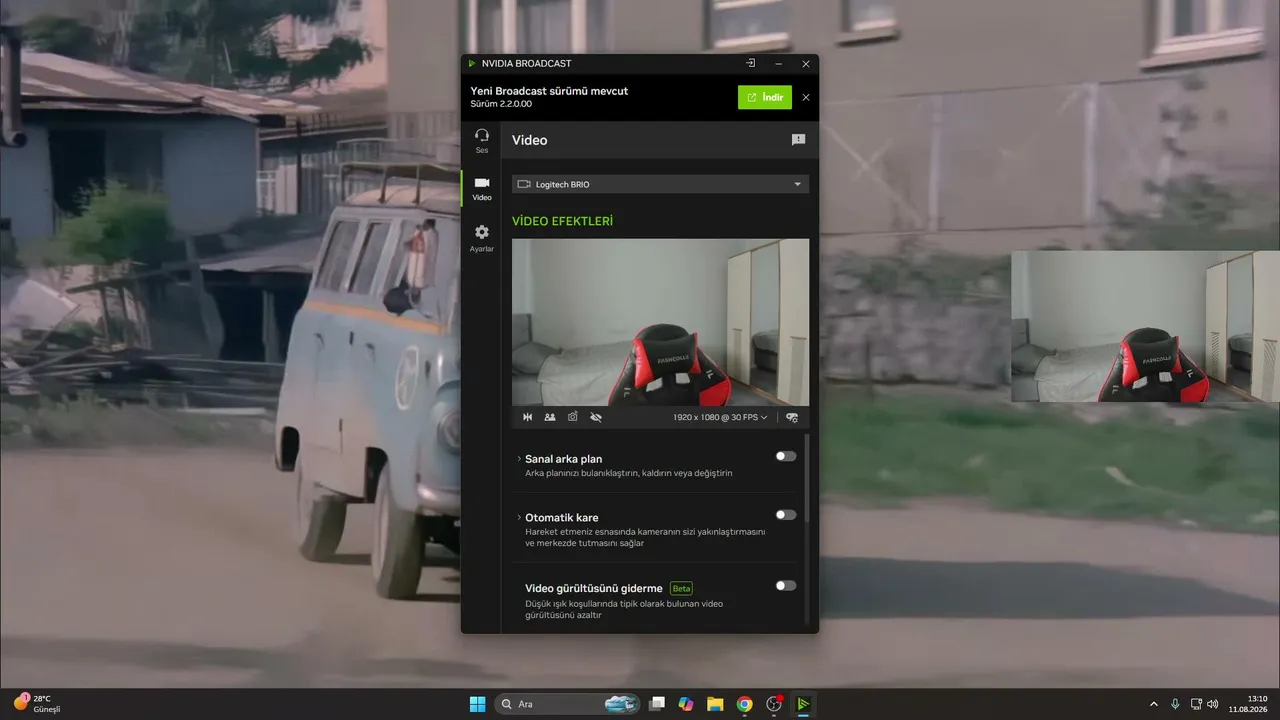This screenshot has width=1280, height=720.
Task: Open the Ayarlar settings section
Action: (x=482, y=238)
